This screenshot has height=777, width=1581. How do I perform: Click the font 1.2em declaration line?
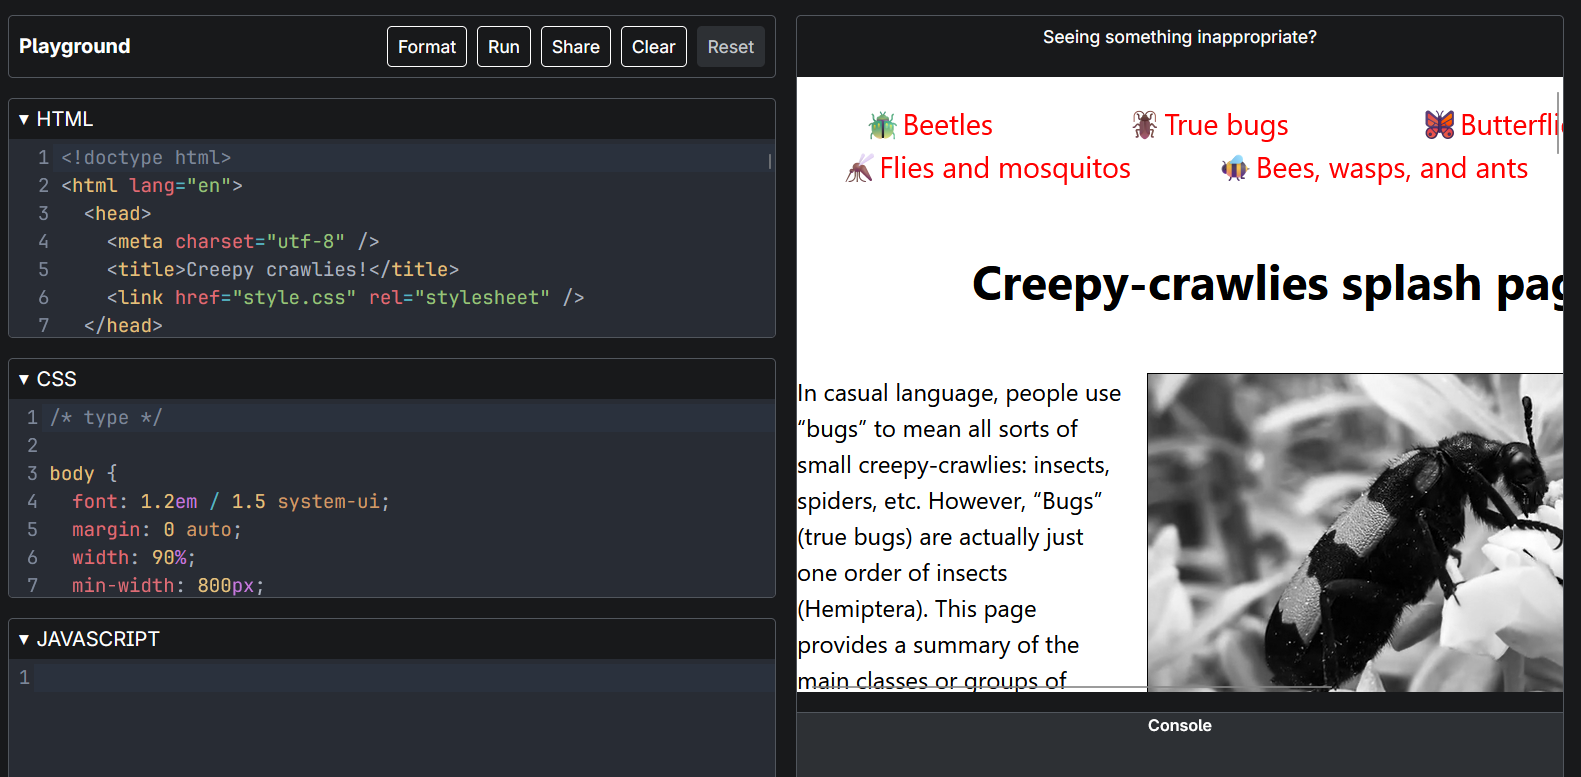tap(231, 501)
